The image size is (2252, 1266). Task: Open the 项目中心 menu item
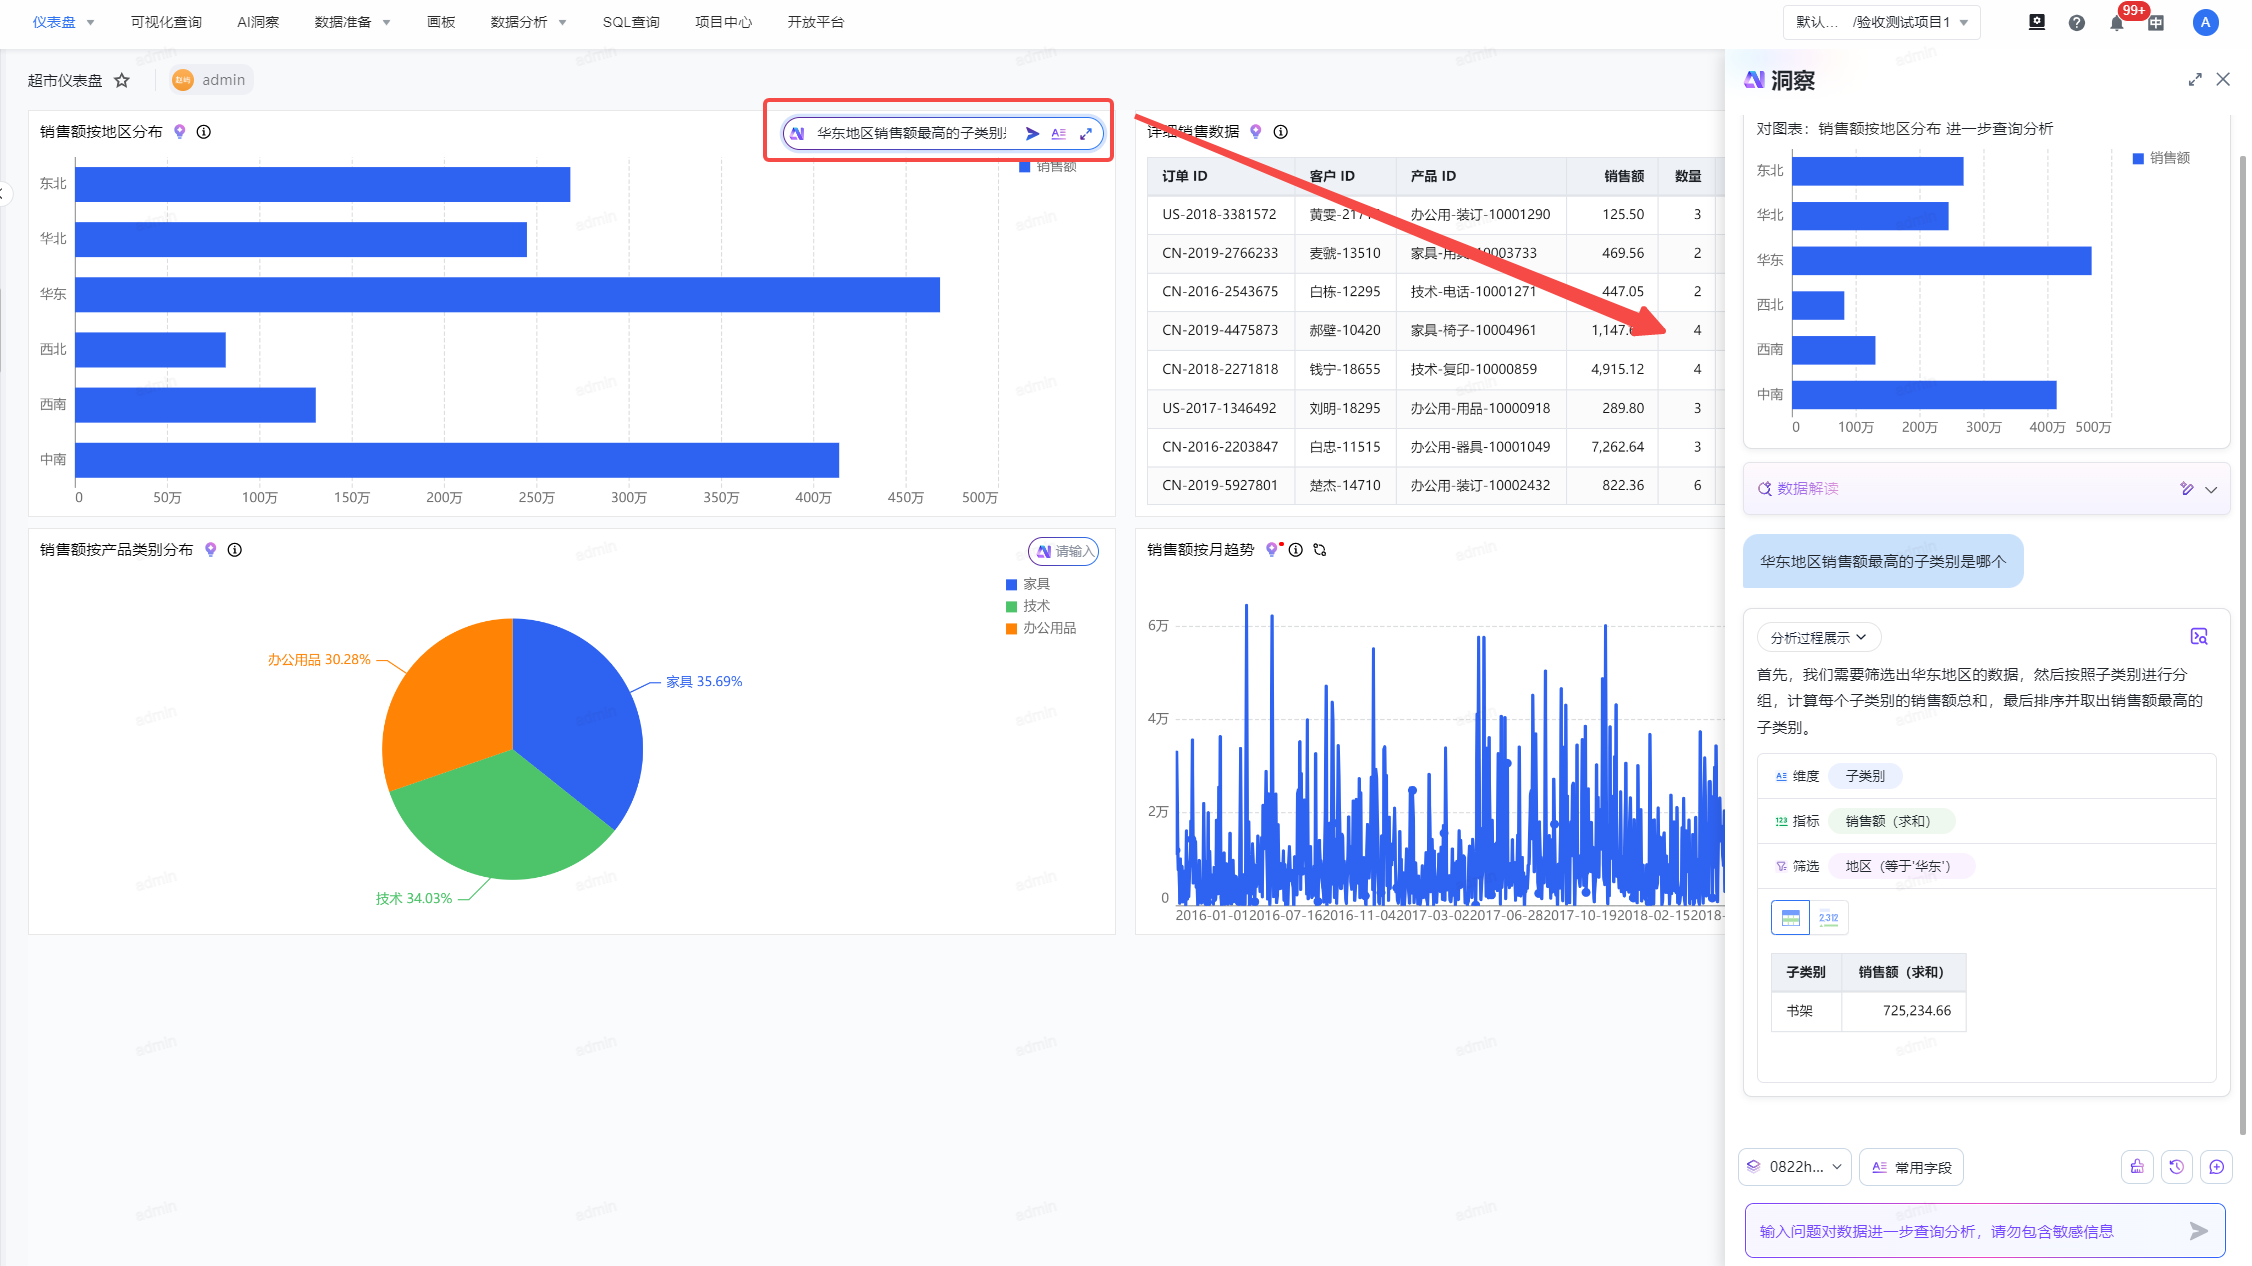pyautogui.click(x=723, y=22)
